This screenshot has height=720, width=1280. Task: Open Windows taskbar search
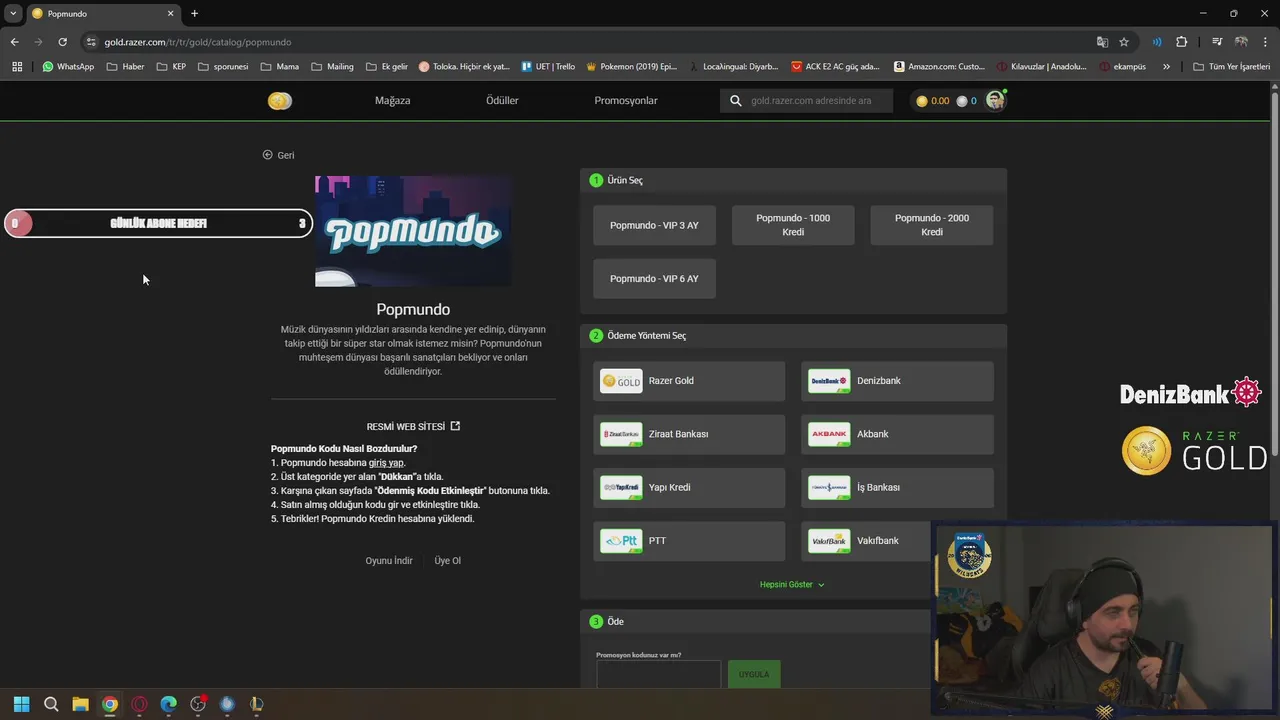point(51,704)
